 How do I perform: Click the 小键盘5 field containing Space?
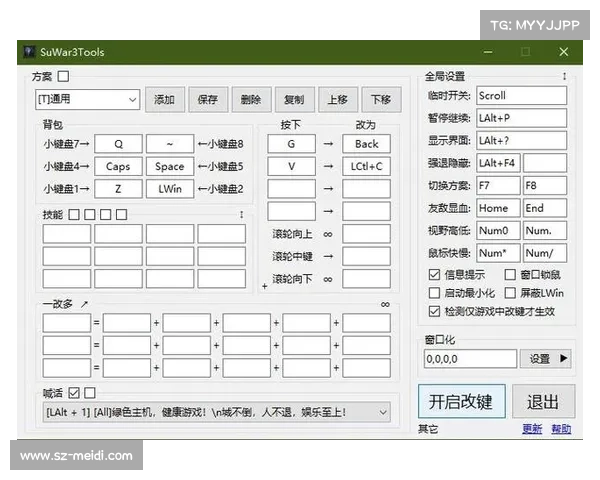click(x=170, y=167)
